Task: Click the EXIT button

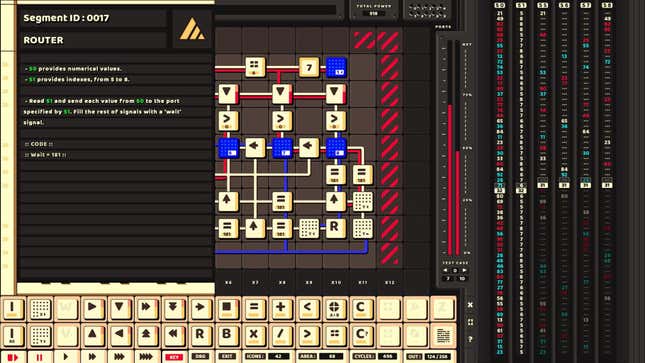Action: pos(227,357)
